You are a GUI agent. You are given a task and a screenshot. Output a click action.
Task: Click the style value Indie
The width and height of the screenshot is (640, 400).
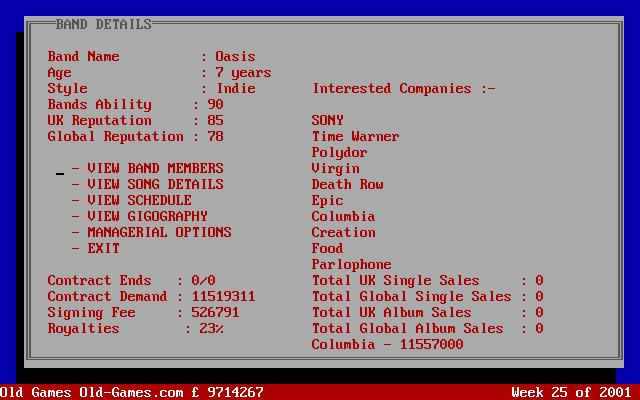(236, 88)
